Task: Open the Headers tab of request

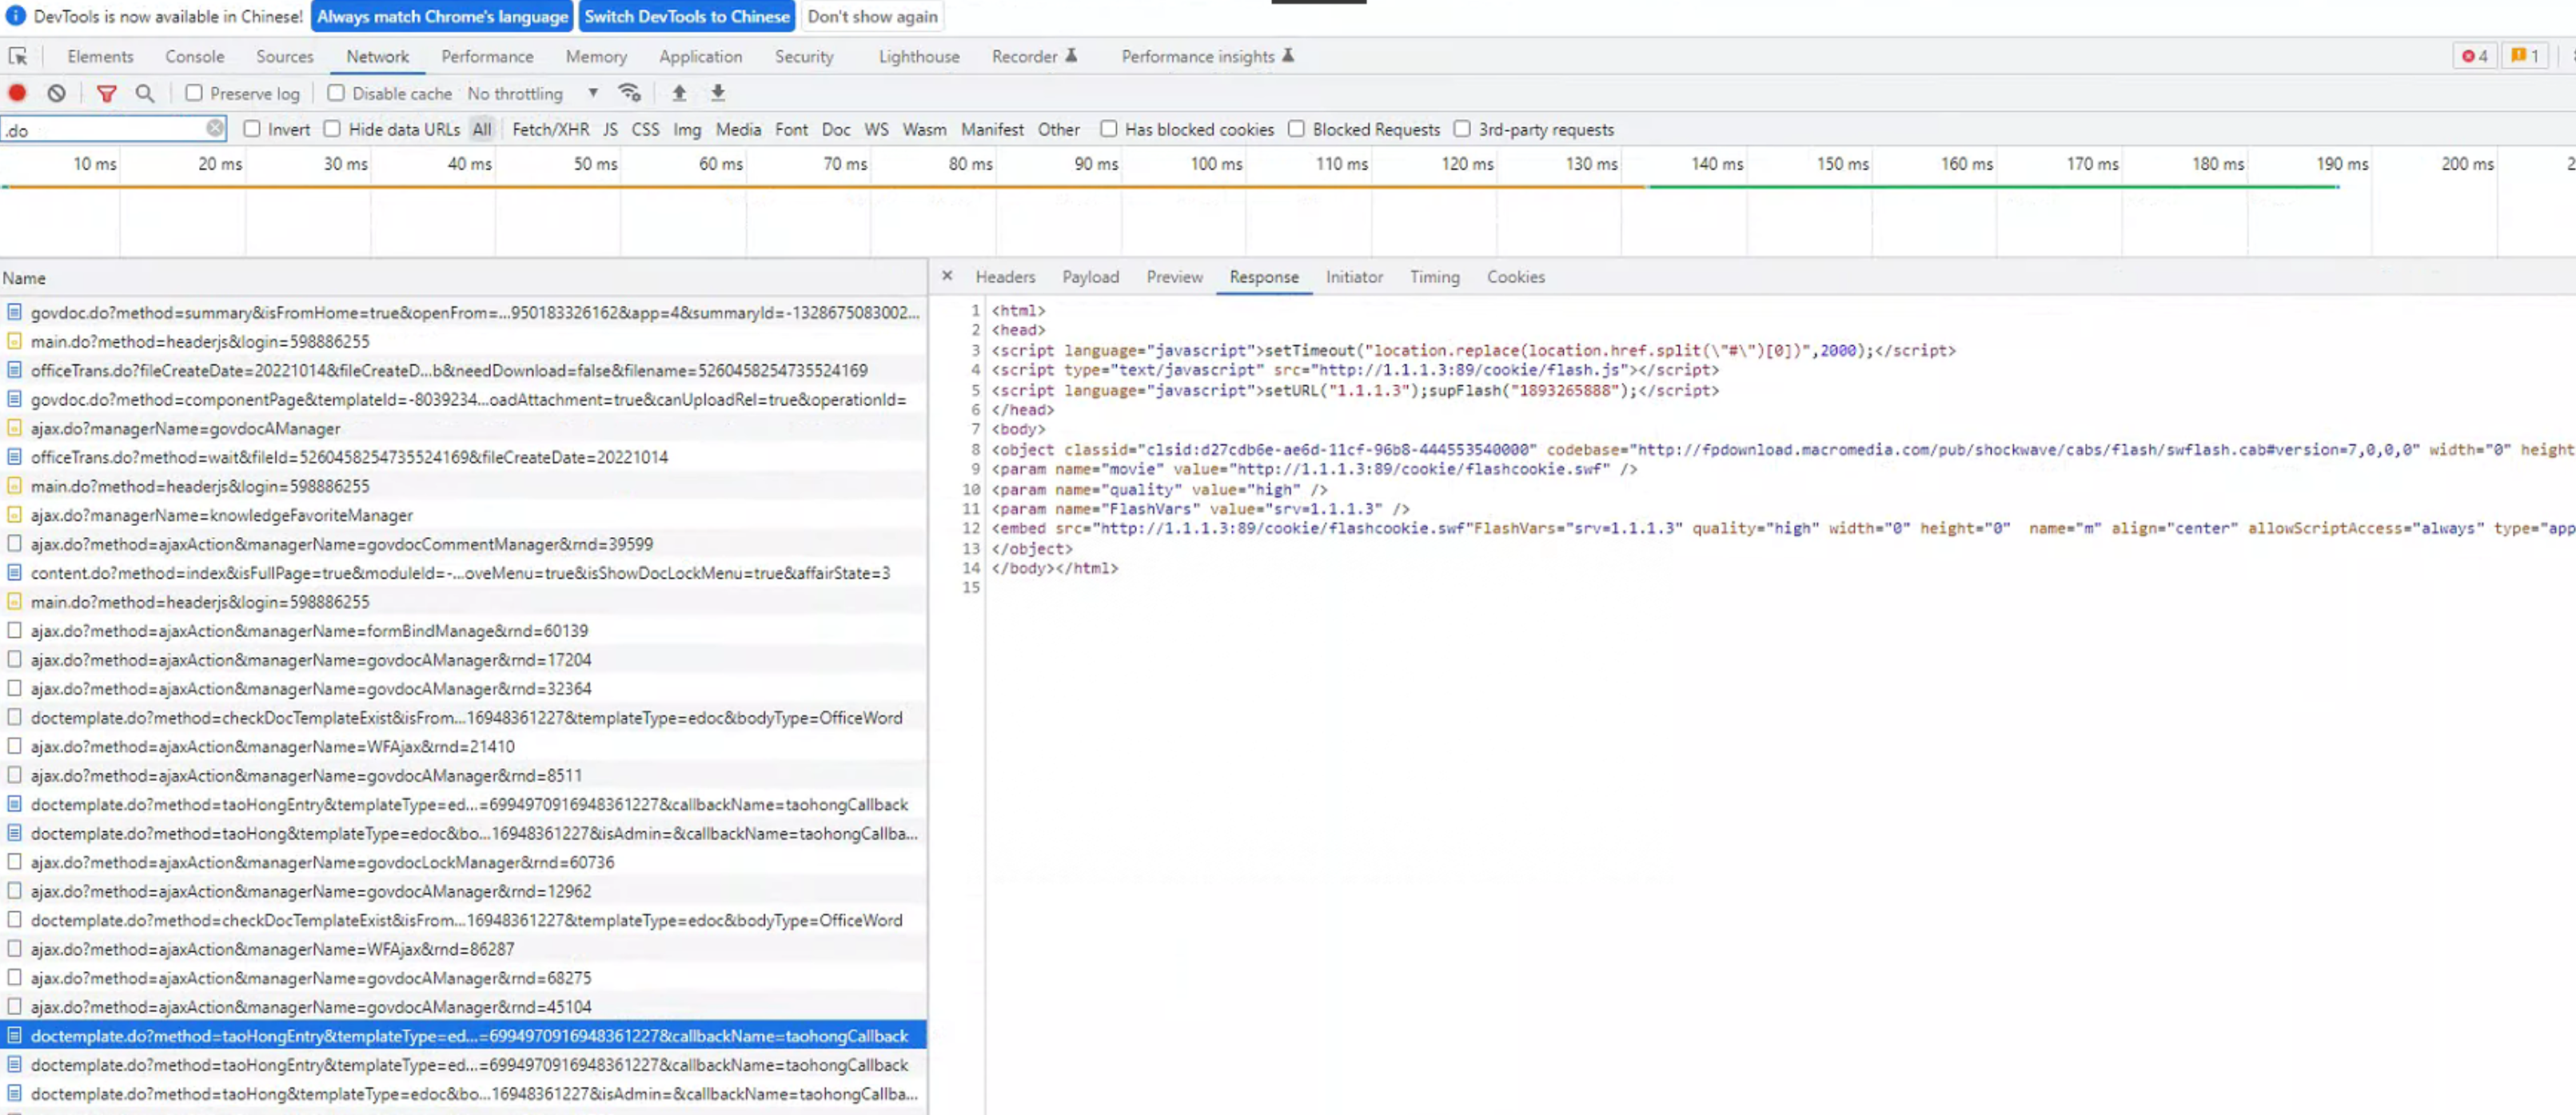Action: click(1004, 277)
